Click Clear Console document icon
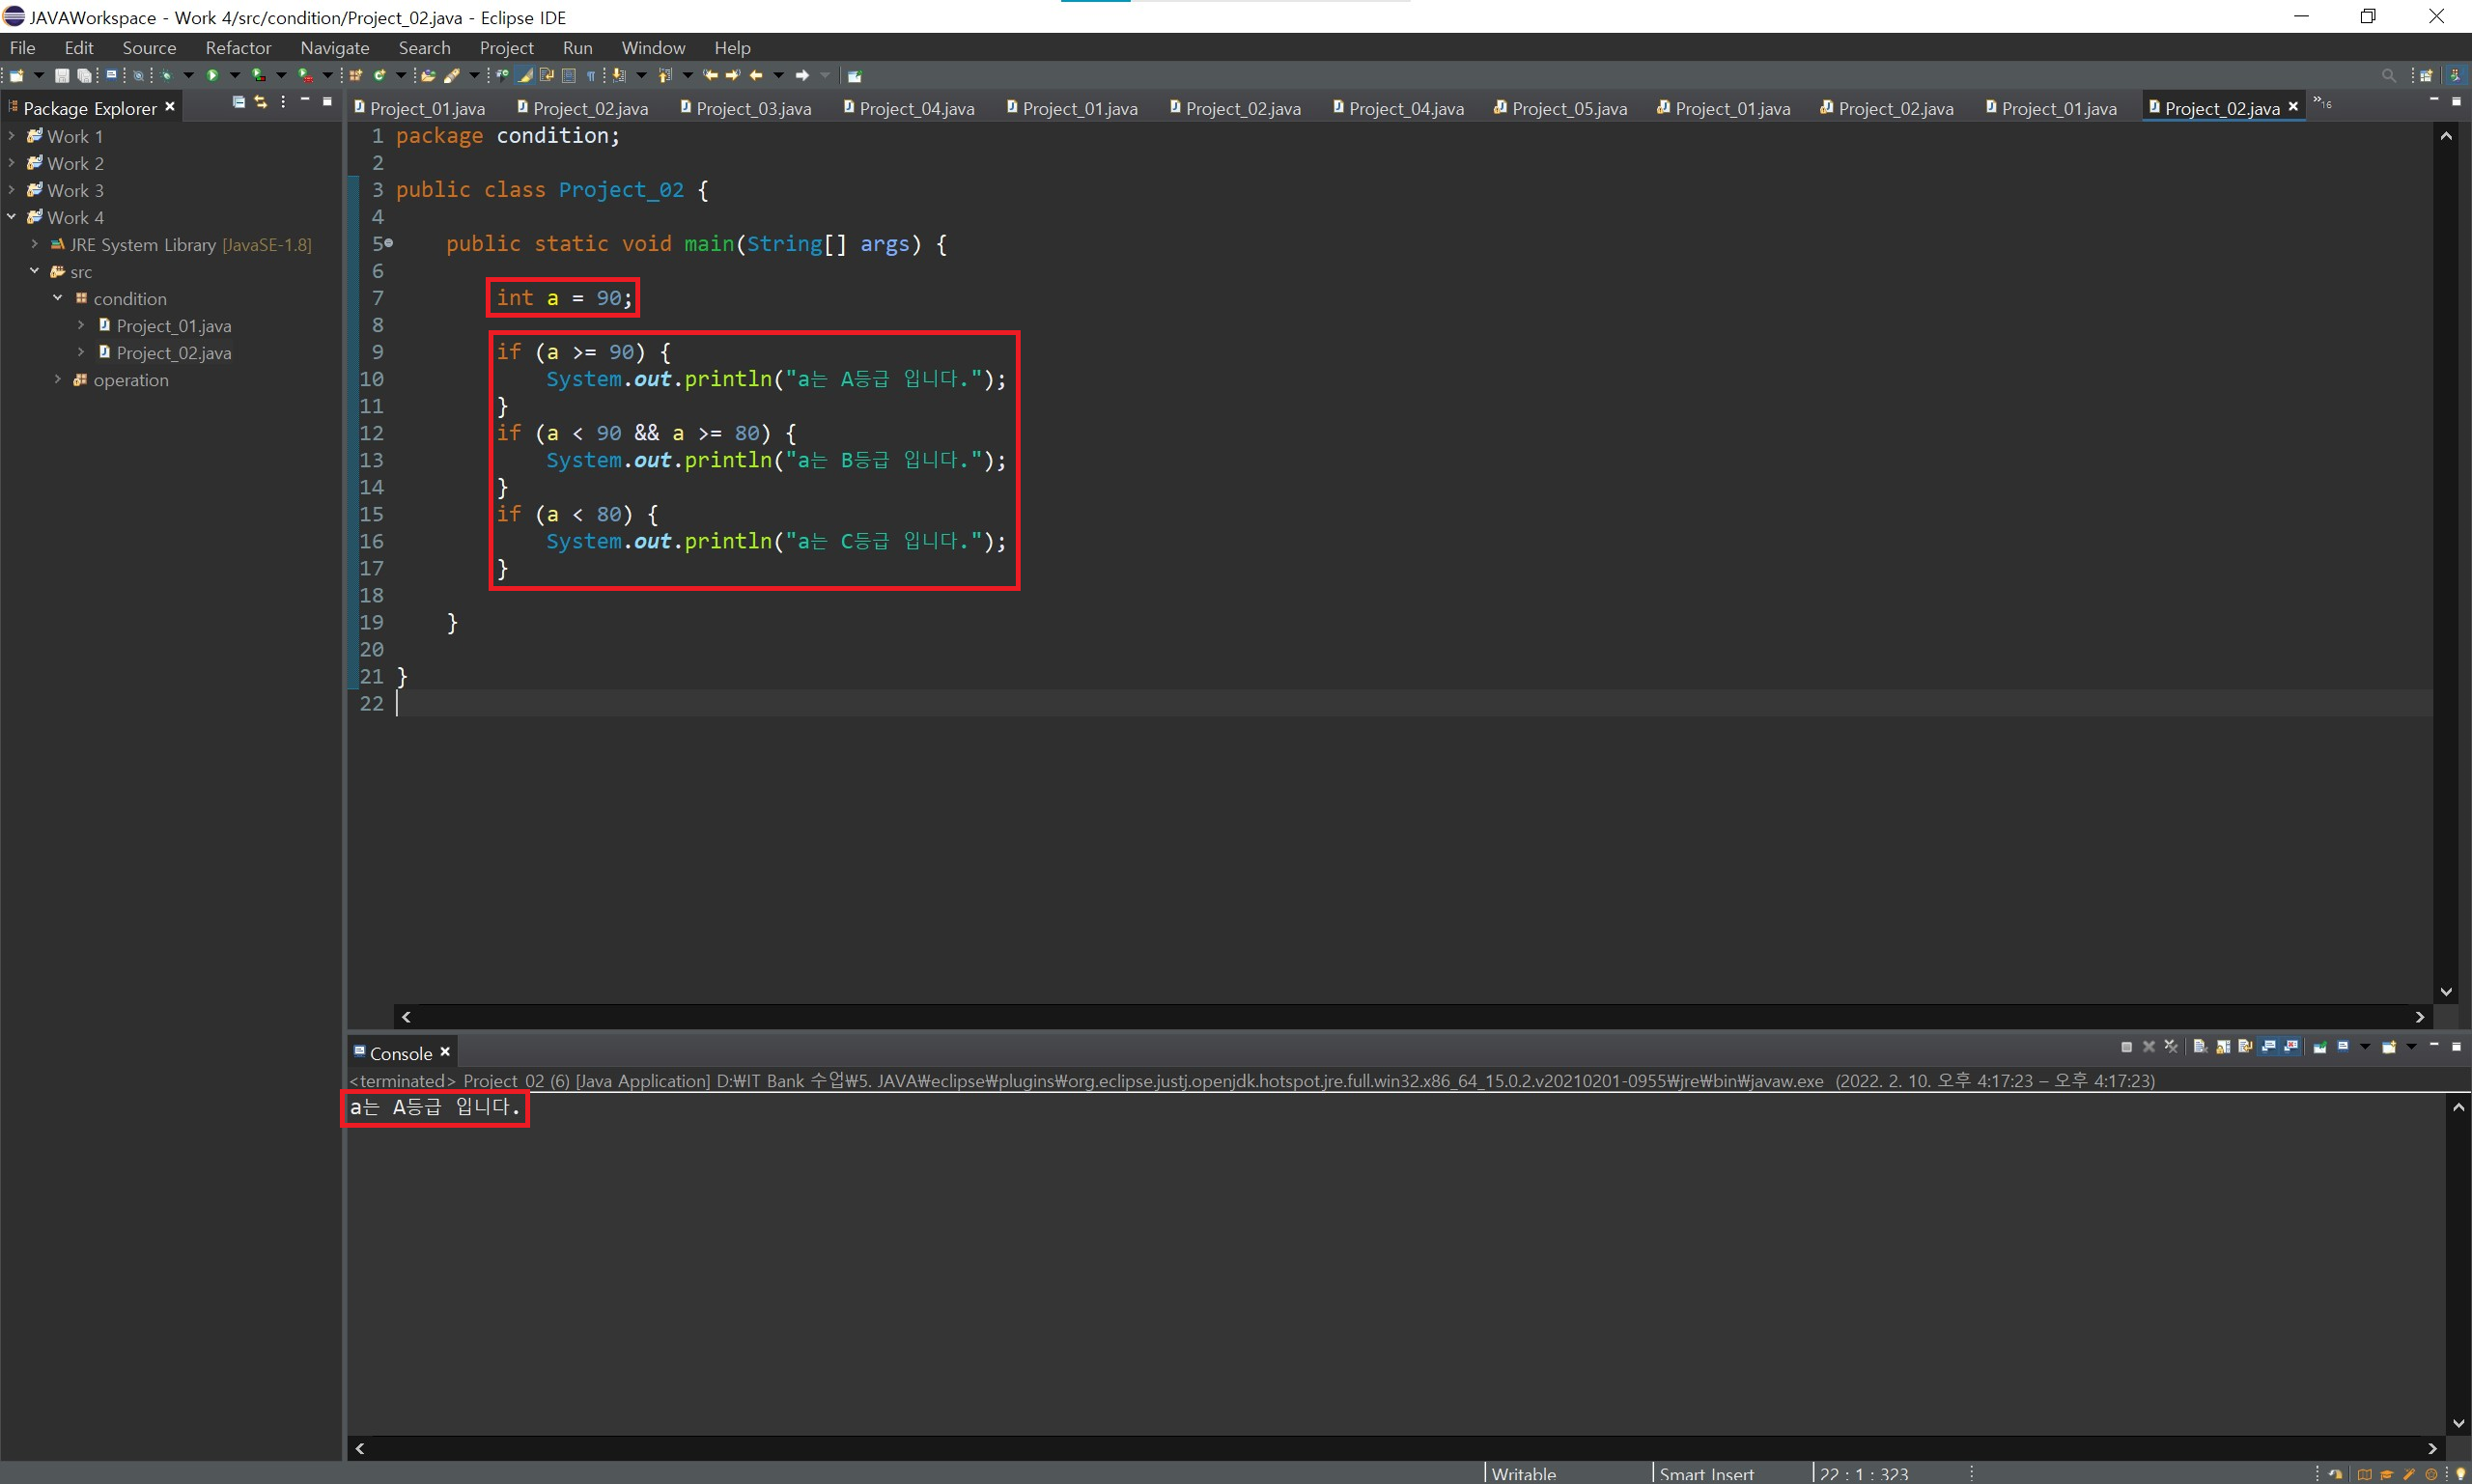Image resolution: width=2472 pixels, height=1484 pixels. [2200, 1047]
